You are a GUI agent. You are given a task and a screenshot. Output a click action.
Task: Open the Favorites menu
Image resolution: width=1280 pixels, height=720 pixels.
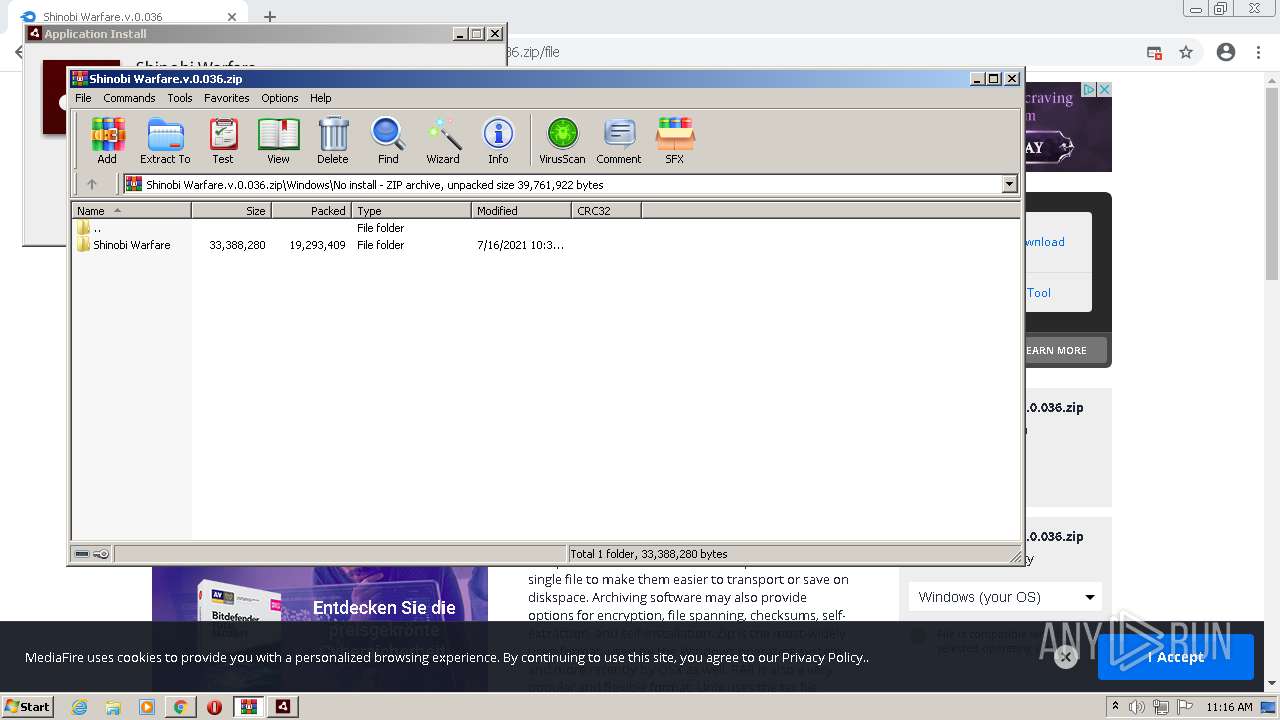[x=227, y=98]
